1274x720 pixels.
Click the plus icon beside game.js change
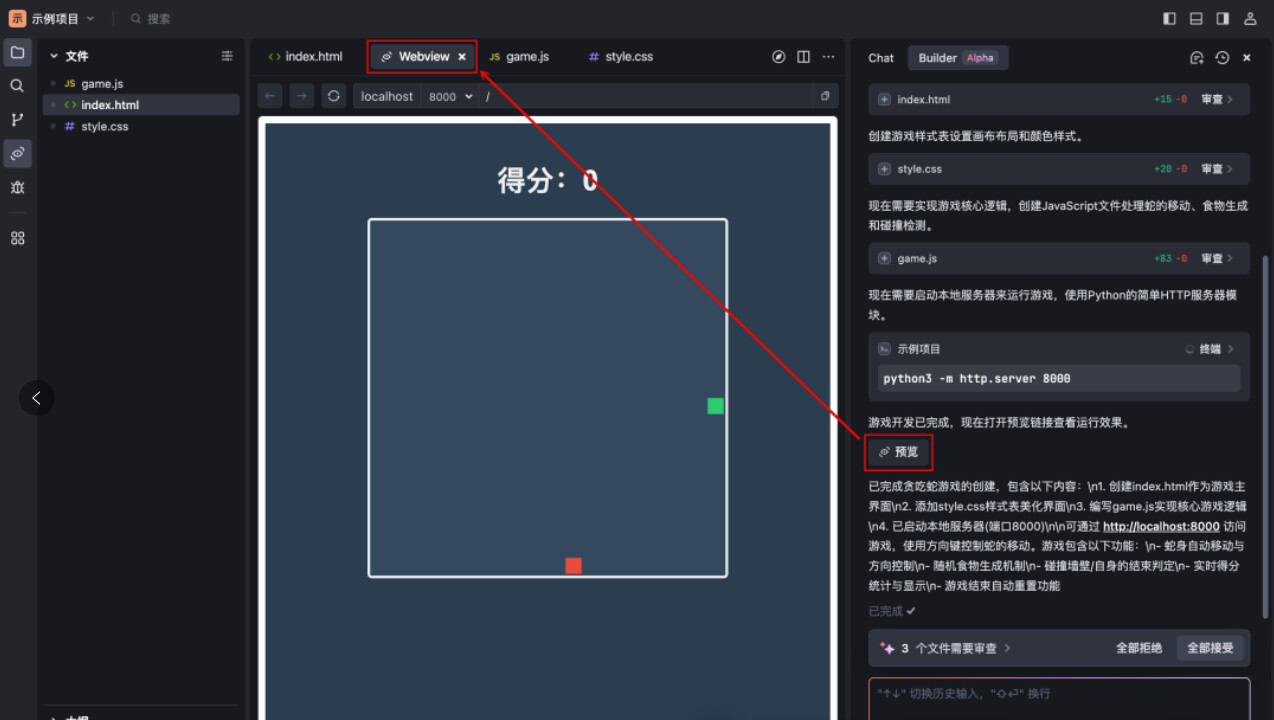click(884, 258)
